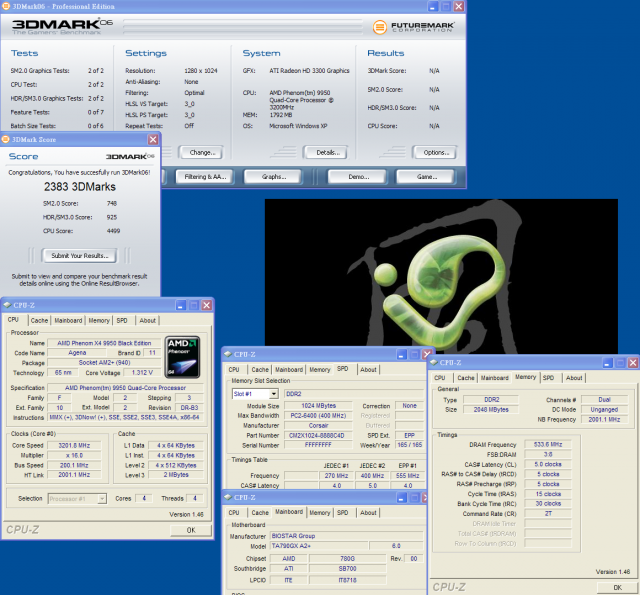Click the Part Number CM2X1024-8888C4D field
This screenshot has height=595, width=640.
318,435
